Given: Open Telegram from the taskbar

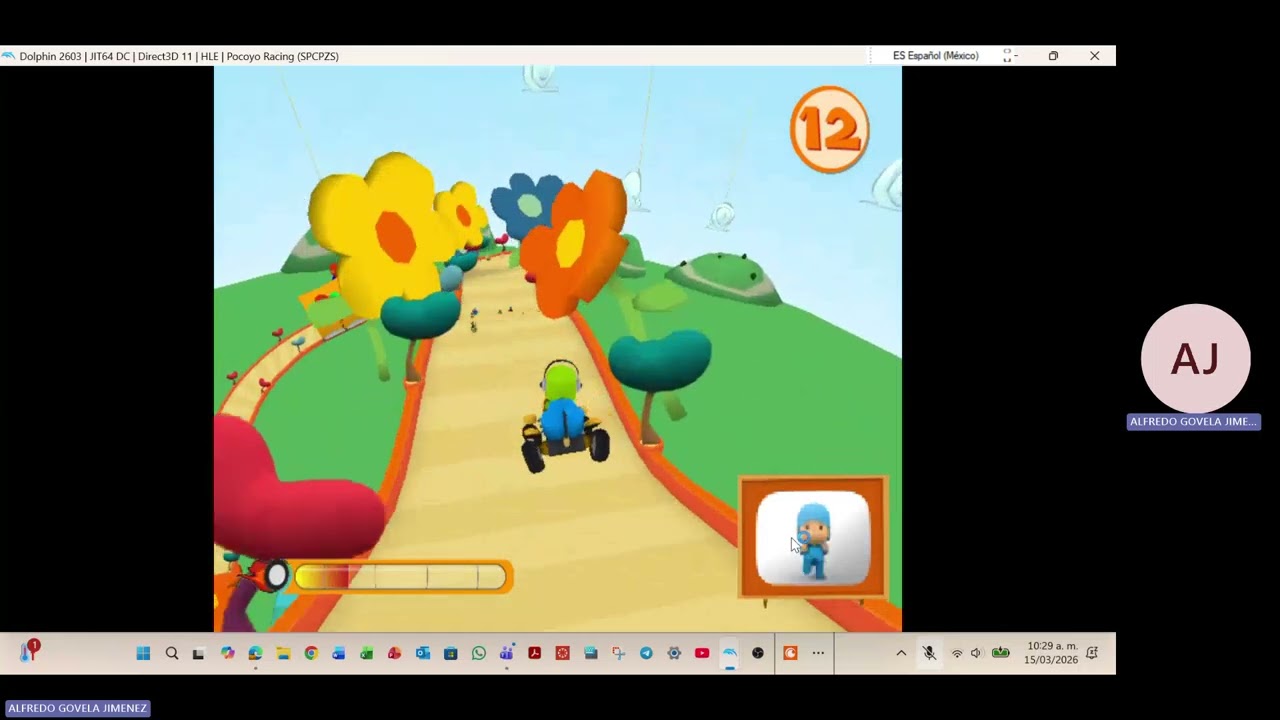Looking at the screenshot, I should (646, 653).
